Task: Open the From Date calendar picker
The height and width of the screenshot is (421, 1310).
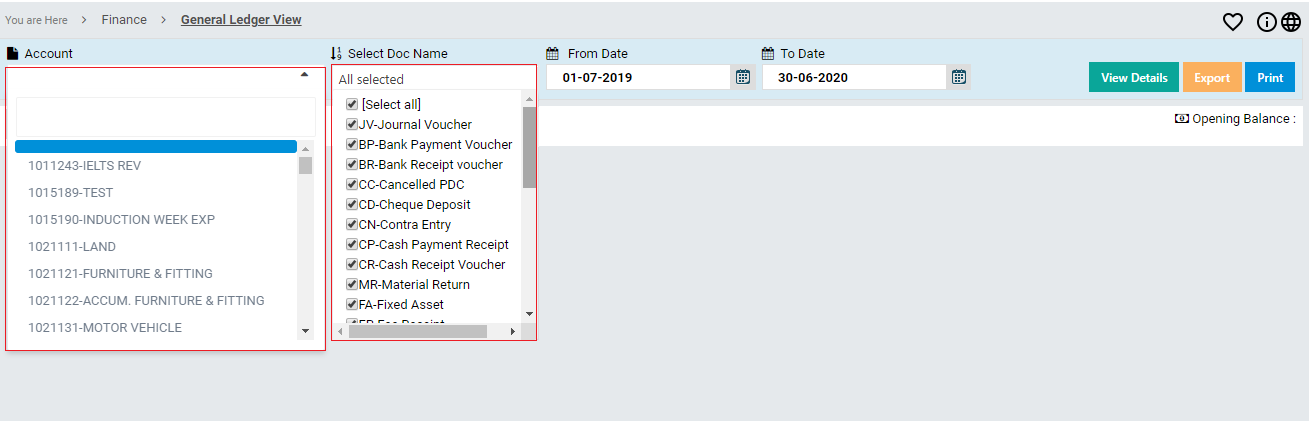Action: (x=742, y=77)
